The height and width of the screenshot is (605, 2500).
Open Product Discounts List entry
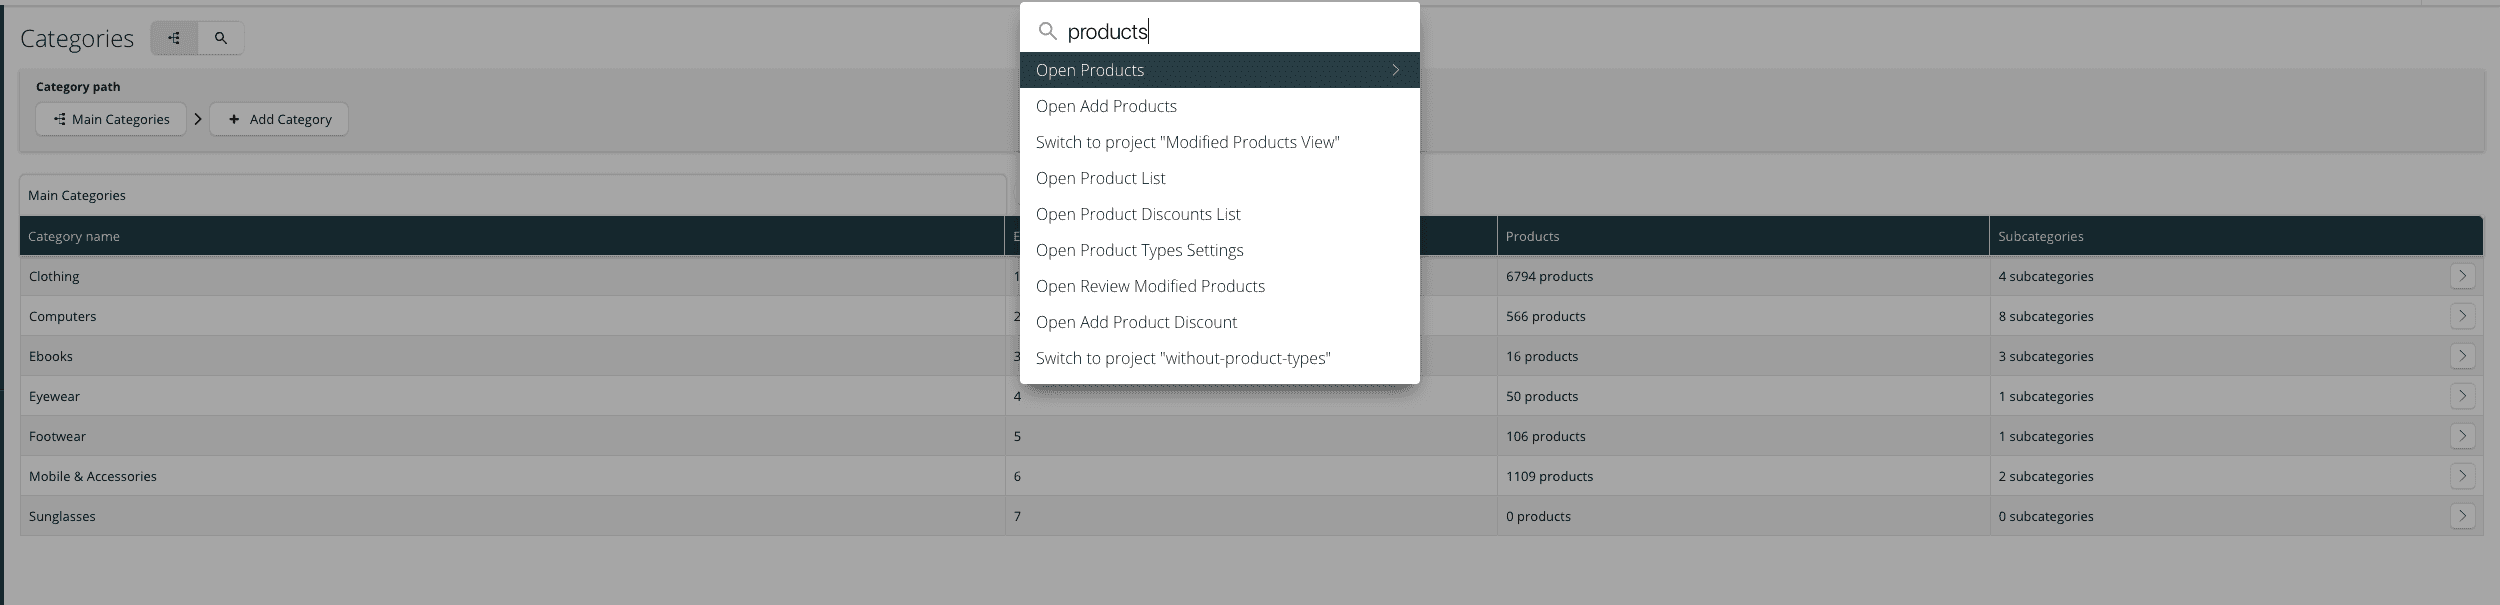[x=1138, y=214]
